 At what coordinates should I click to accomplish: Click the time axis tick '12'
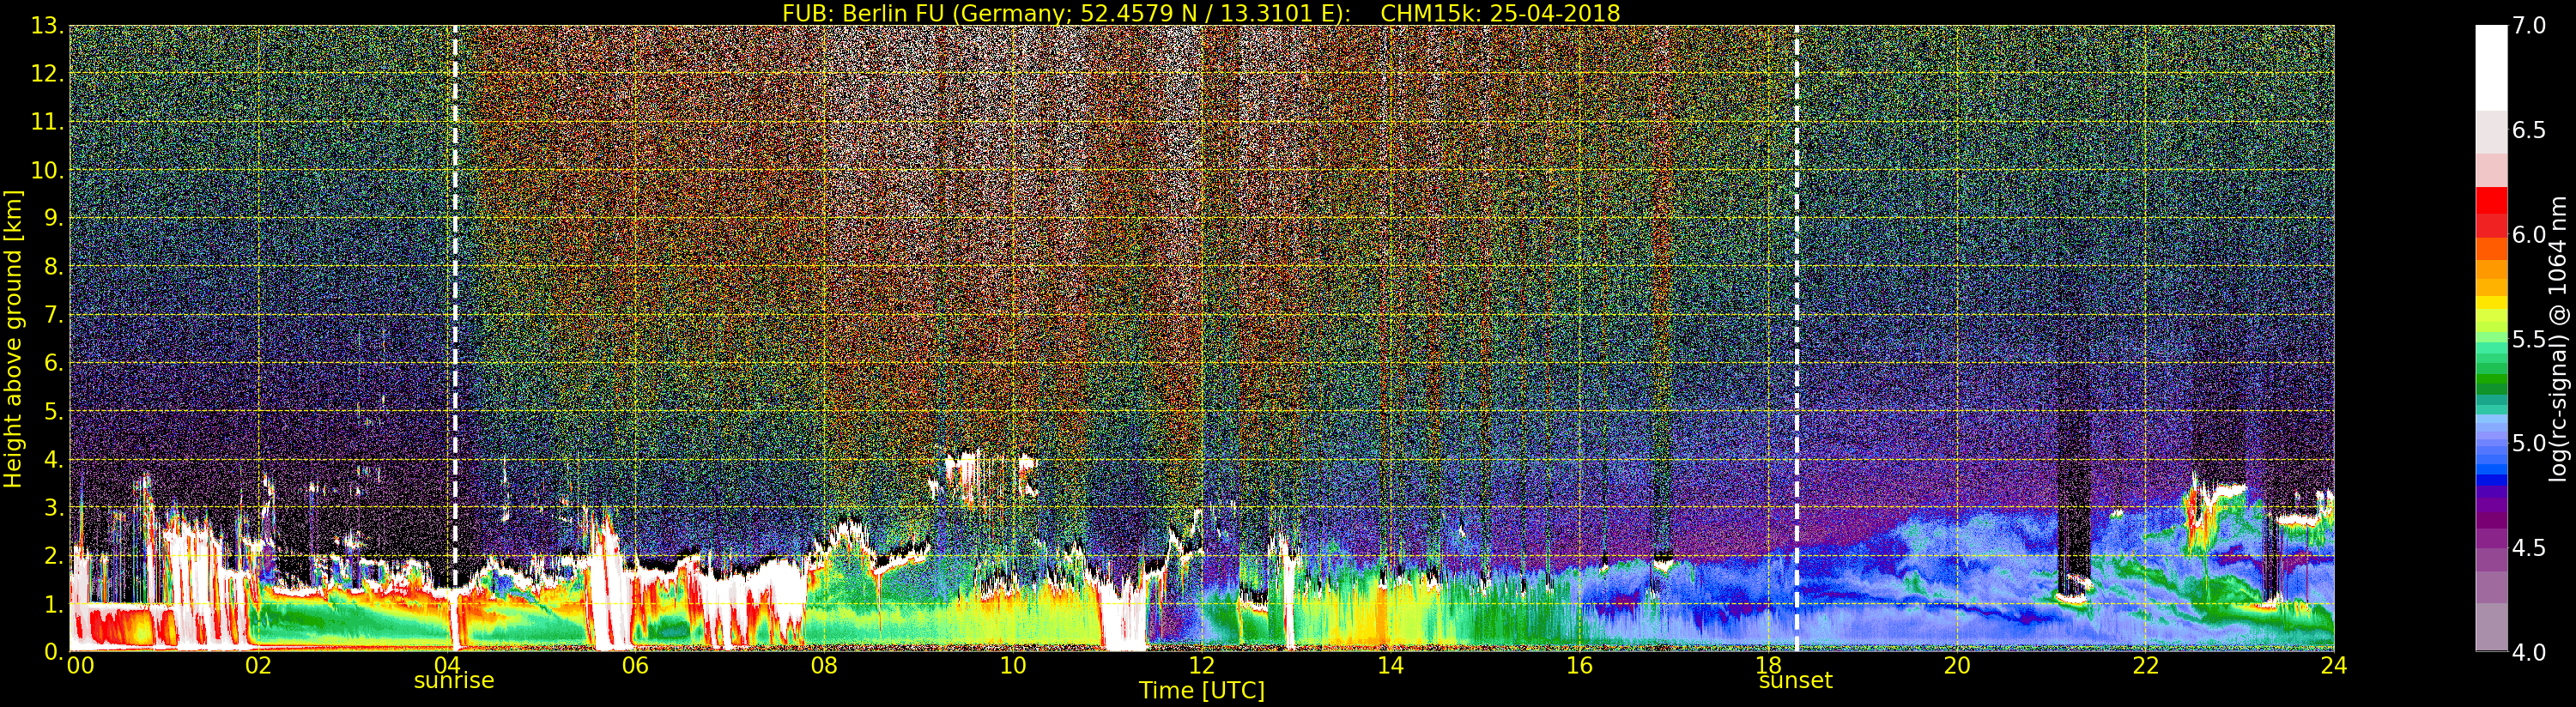coord(1201,665)
